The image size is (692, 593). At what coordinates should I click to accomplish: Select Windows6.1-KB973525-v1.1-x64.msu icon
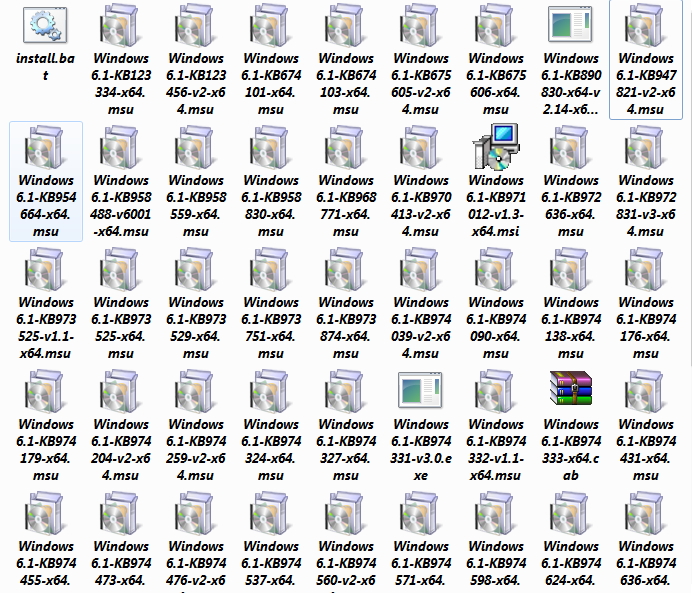point(45,269)
